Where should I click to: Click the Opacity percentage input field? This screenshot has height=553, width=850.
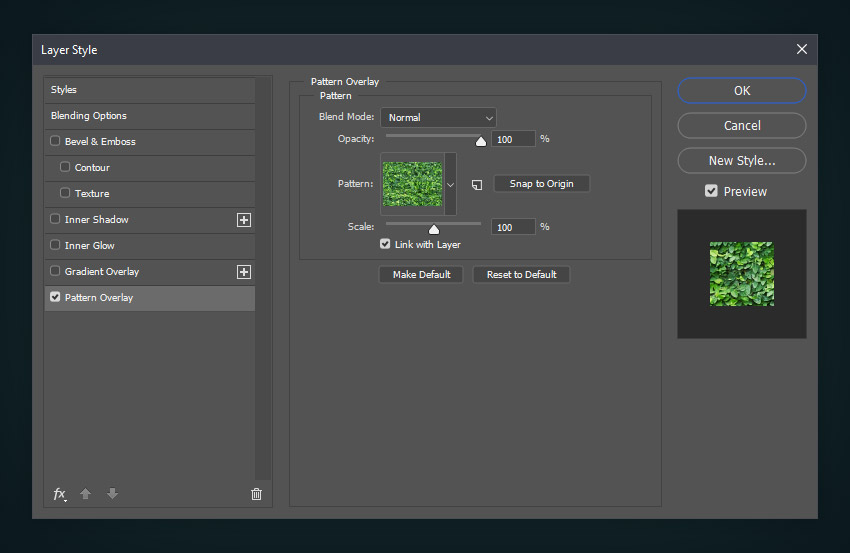[514, 139]
